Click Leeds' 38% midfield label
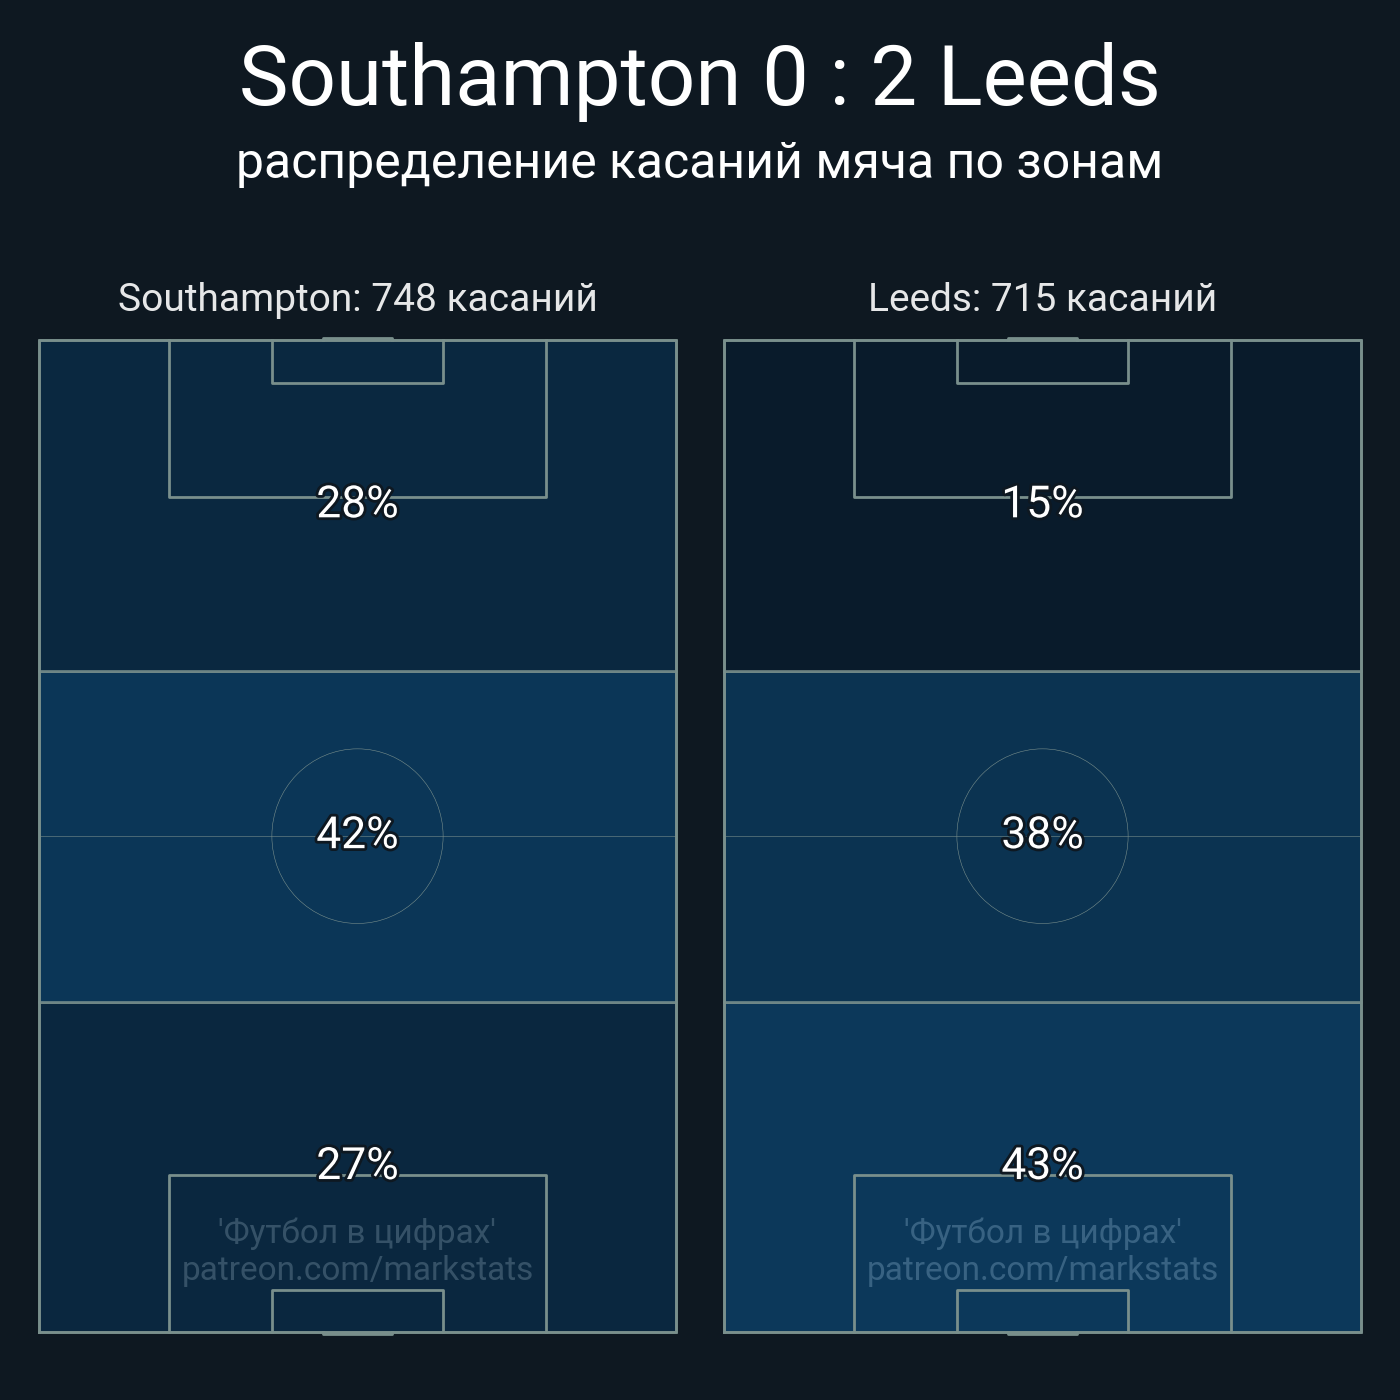Viewport: 1400px width, 1400px height. pyautogui.click(x=1042, y=834)
